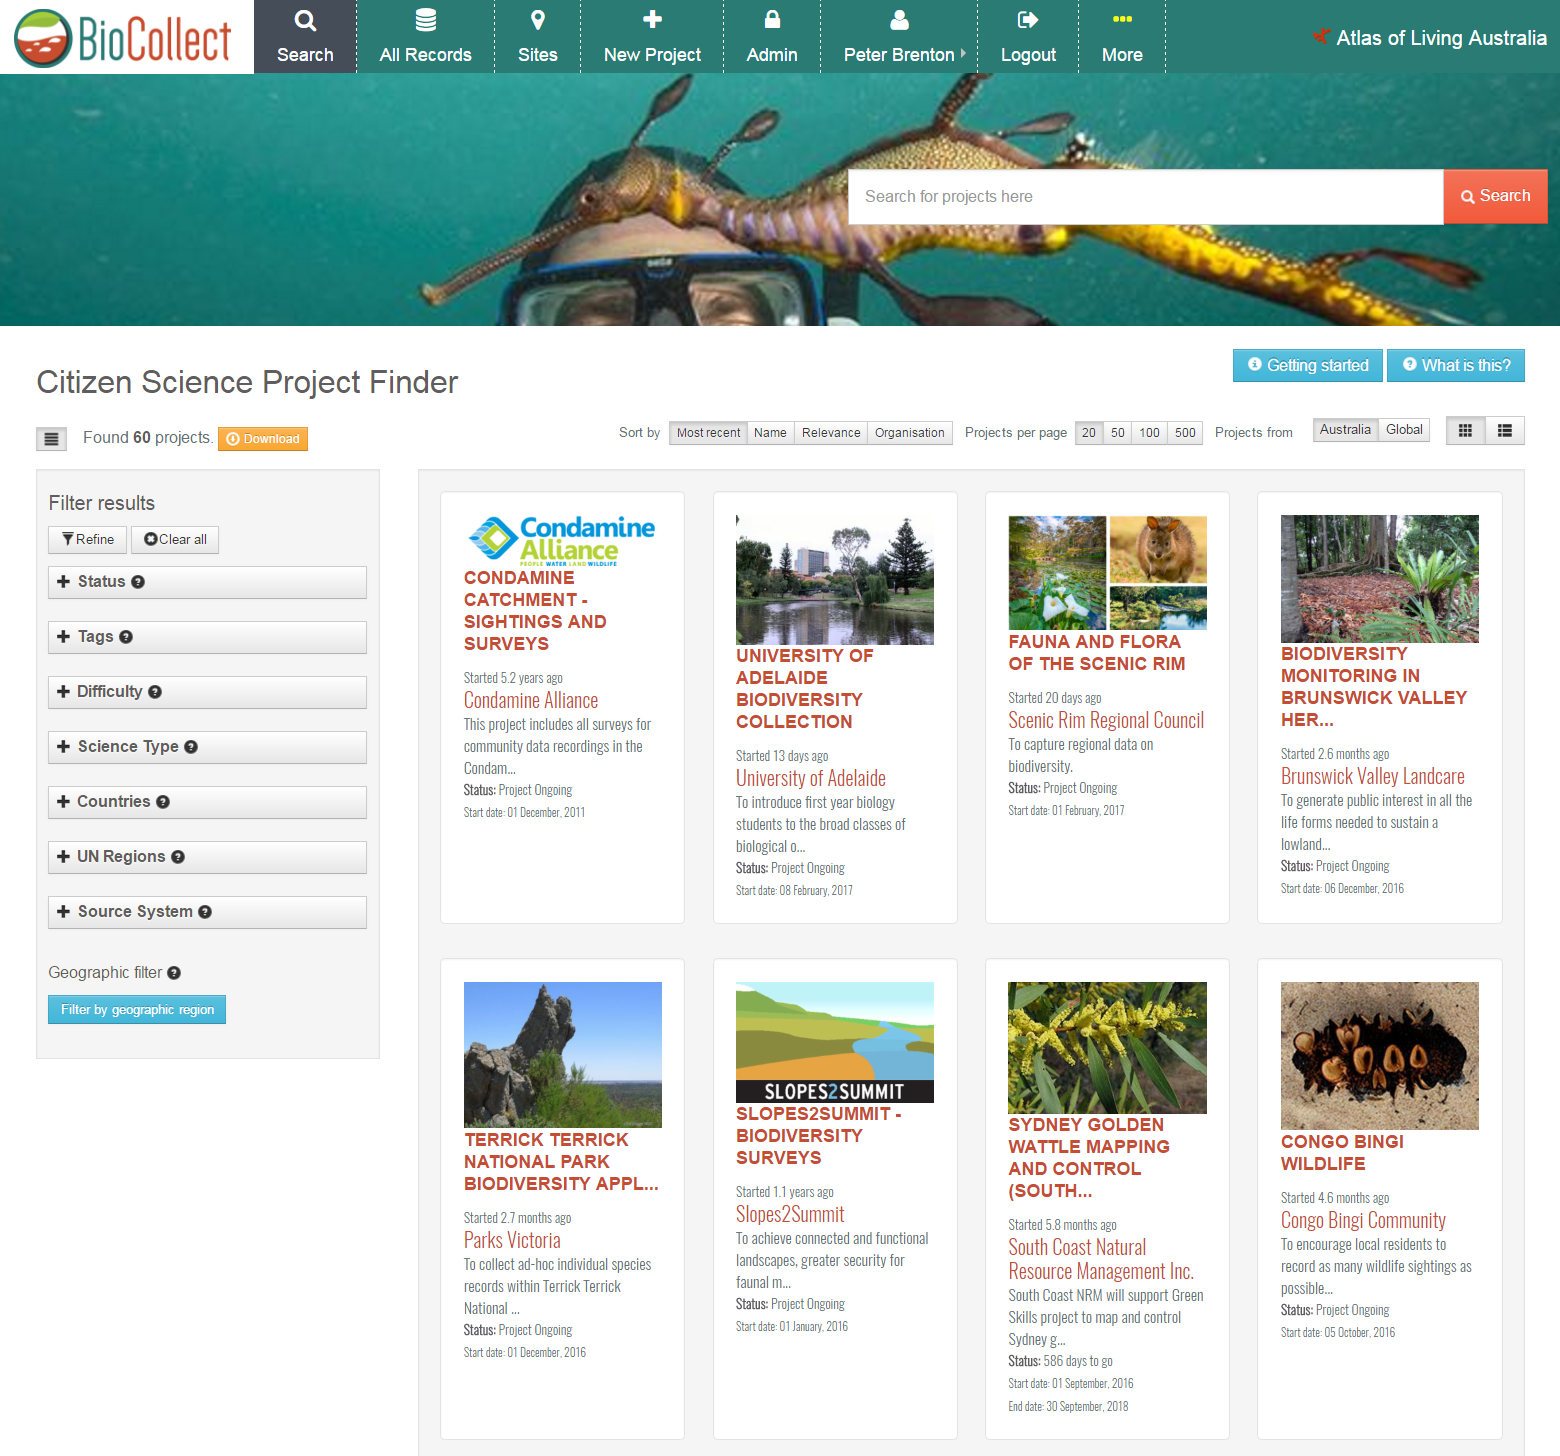Click the help icon beside Science Type
Screen dimensions: 1560x1456
pos(191,747)
